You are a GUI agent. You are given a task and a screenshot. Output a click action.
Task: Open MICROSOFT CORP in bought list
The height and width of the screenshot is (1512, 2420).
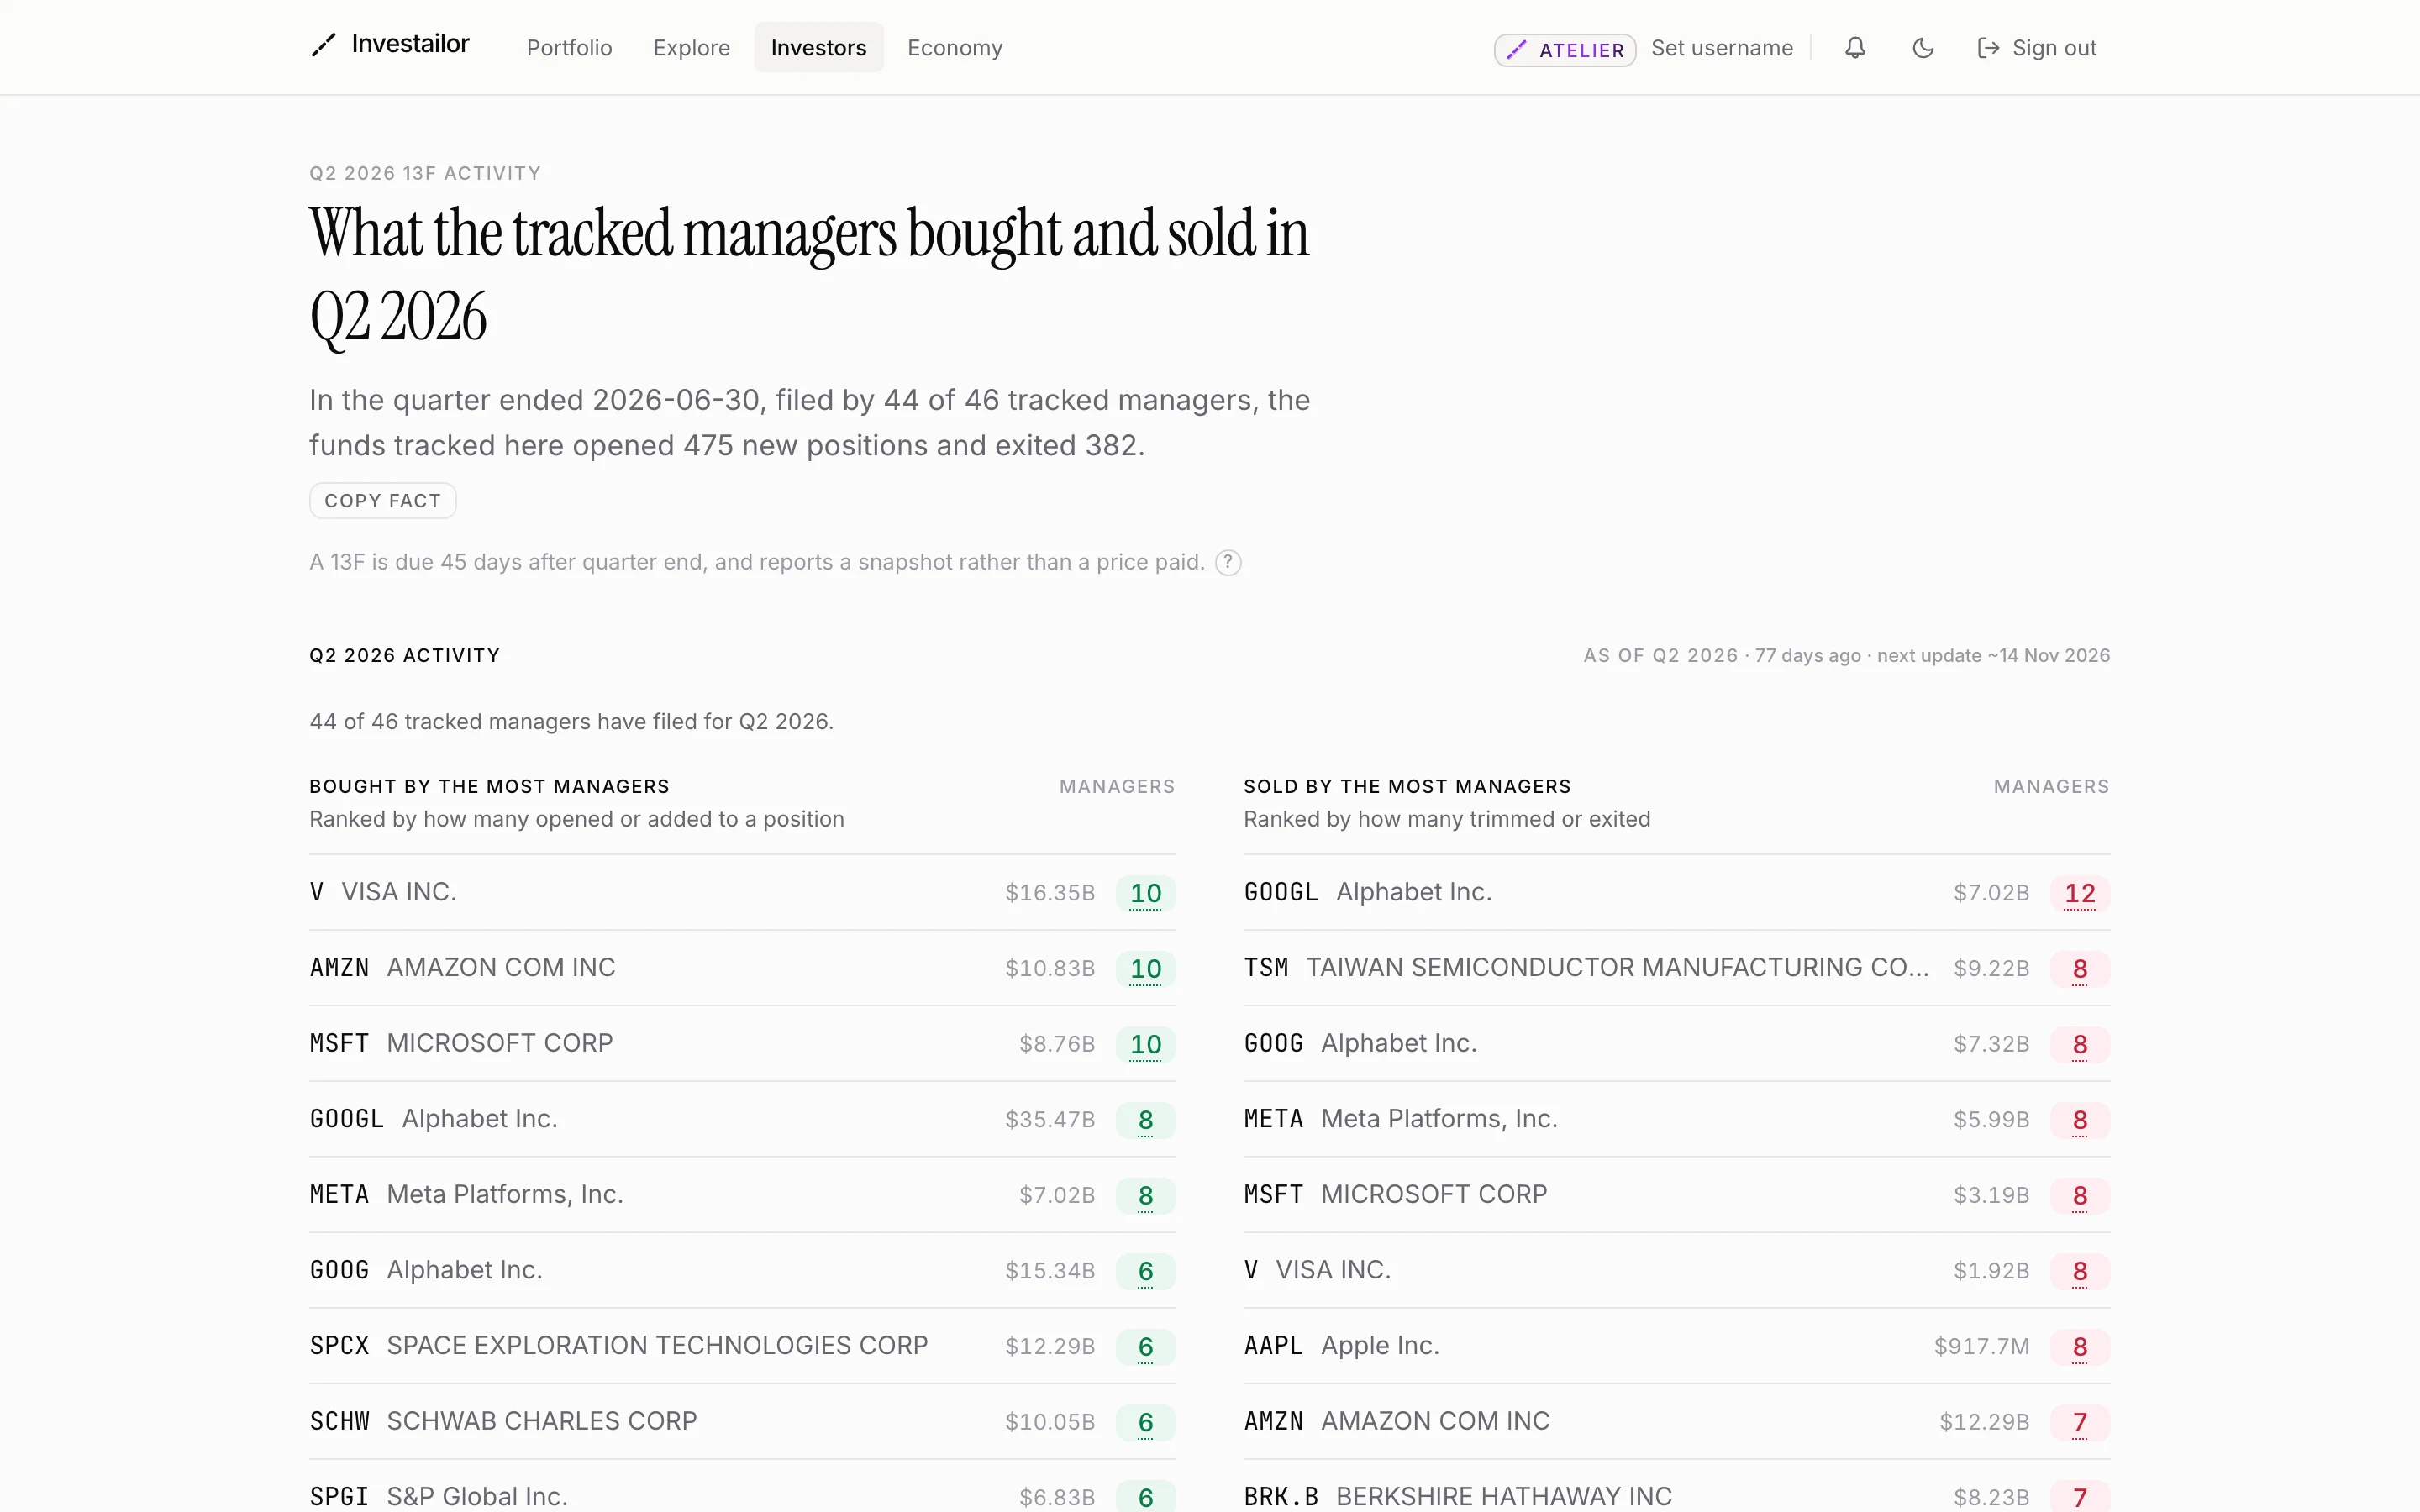(742, 1043)
